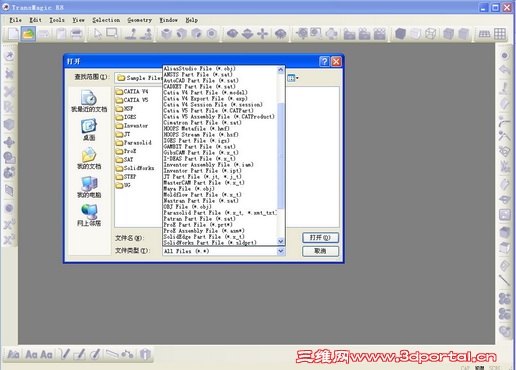Image resolution: width=516 pixels, height=370 pixels.
Task: Open the CATIA V4 folder
Action: click(132, 91)
